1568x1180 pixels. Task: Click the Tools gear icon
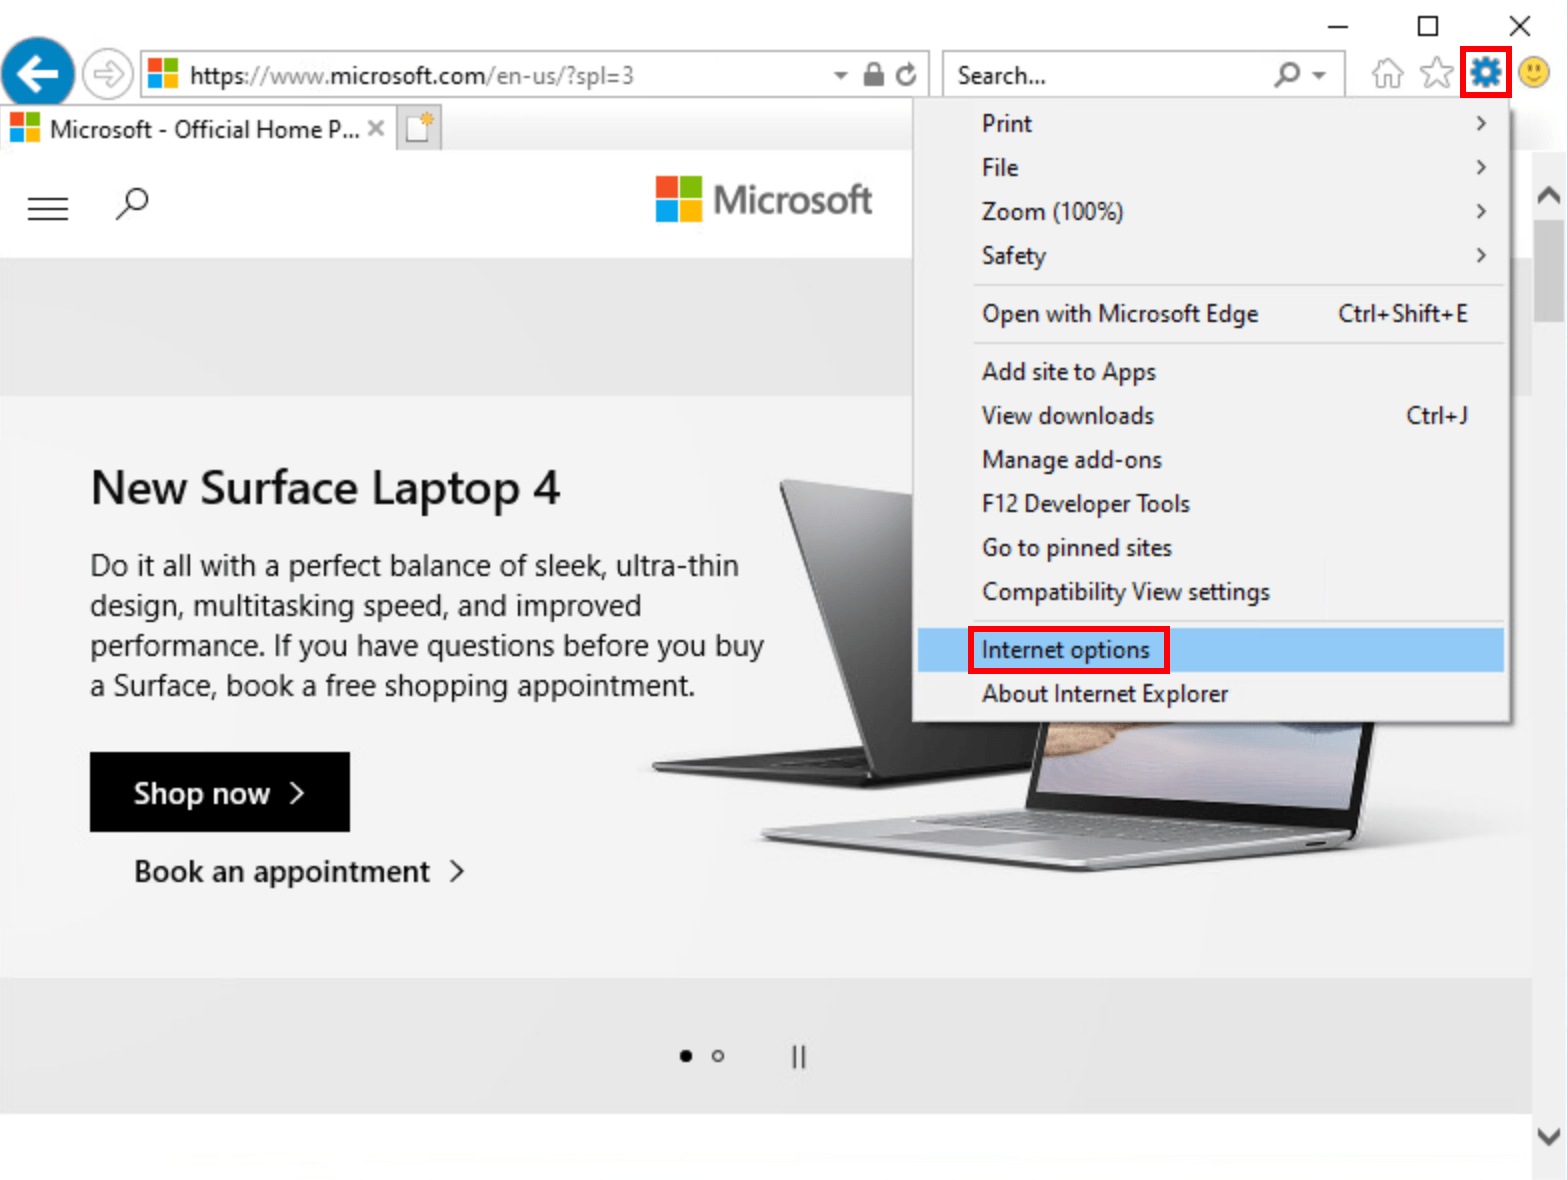1485,72
